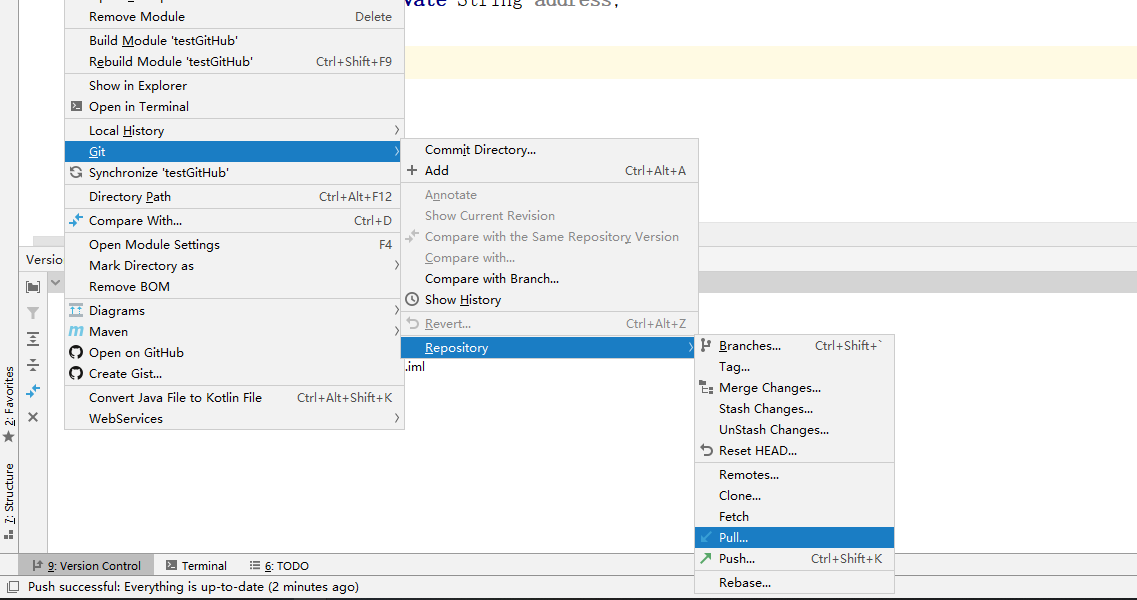Viewport: 1137px width, 600px height.
Task: Expand the Local History submenu arrow
Action: click(x=397, y=130)
